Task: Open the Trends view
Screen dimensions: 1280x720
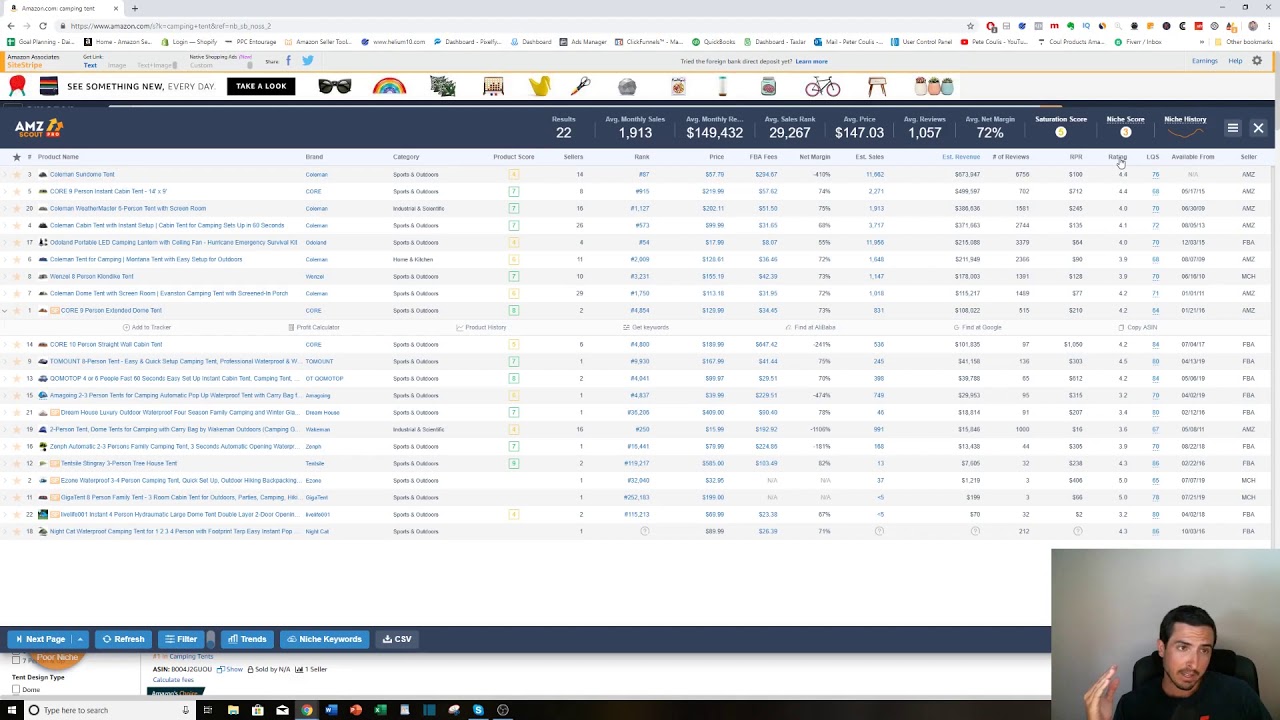Action: click(x=247, y=639)
